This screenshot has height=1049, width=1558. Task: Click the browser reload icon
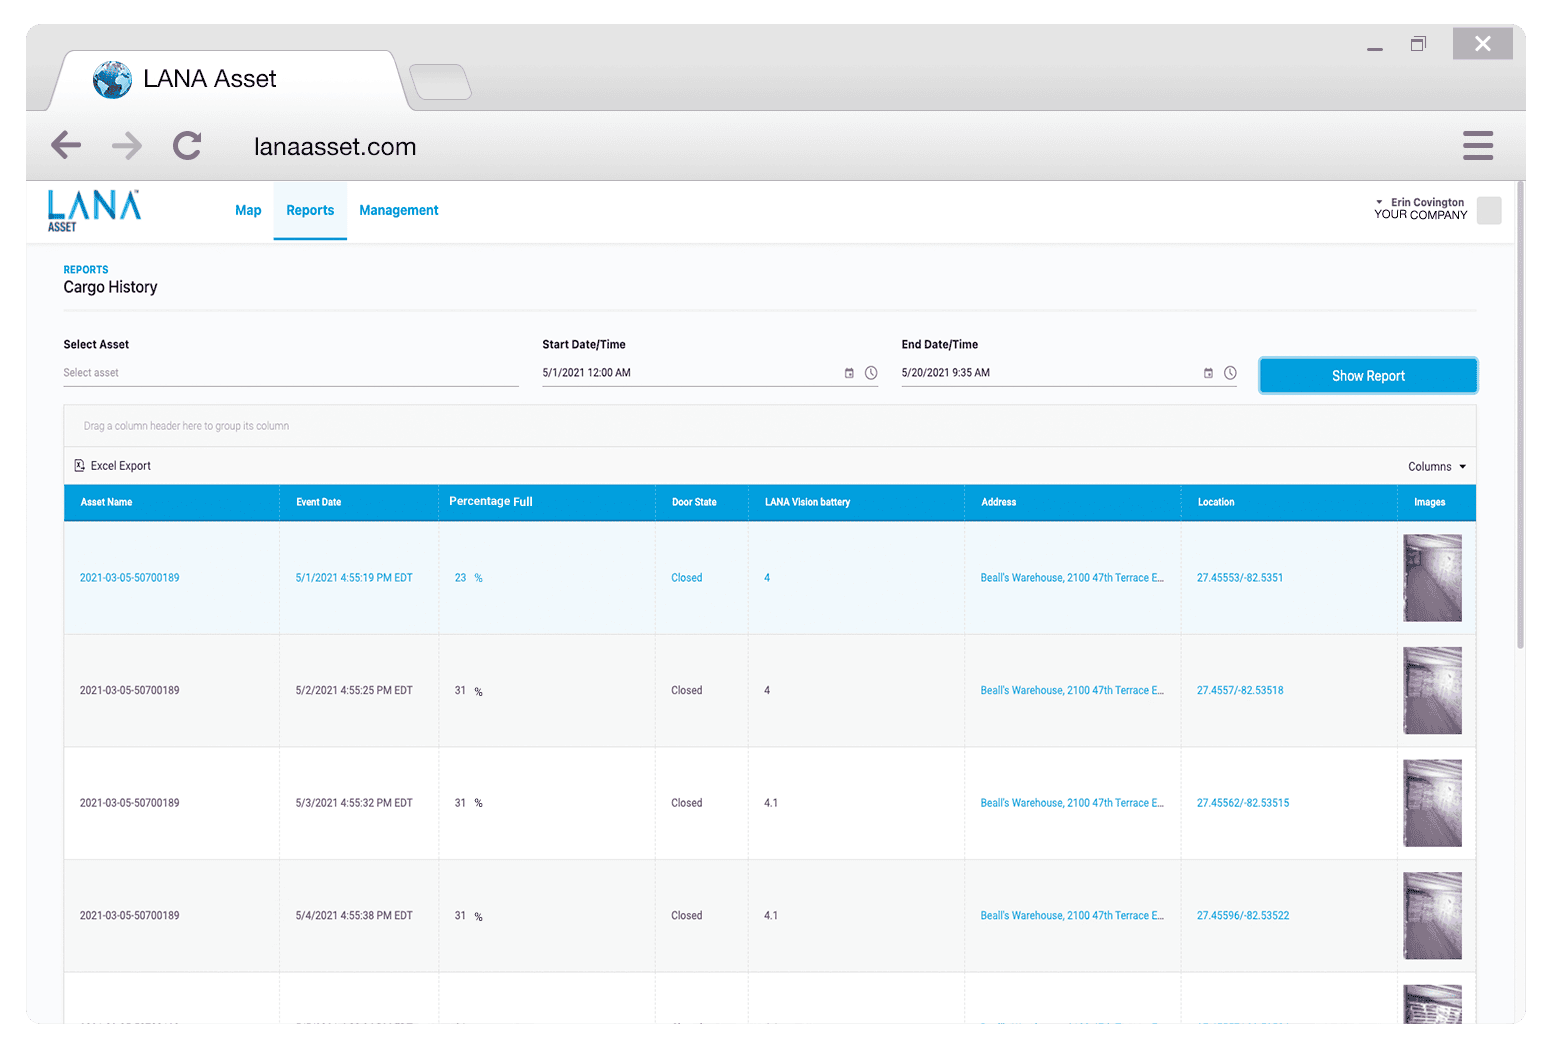click(187, 146)
